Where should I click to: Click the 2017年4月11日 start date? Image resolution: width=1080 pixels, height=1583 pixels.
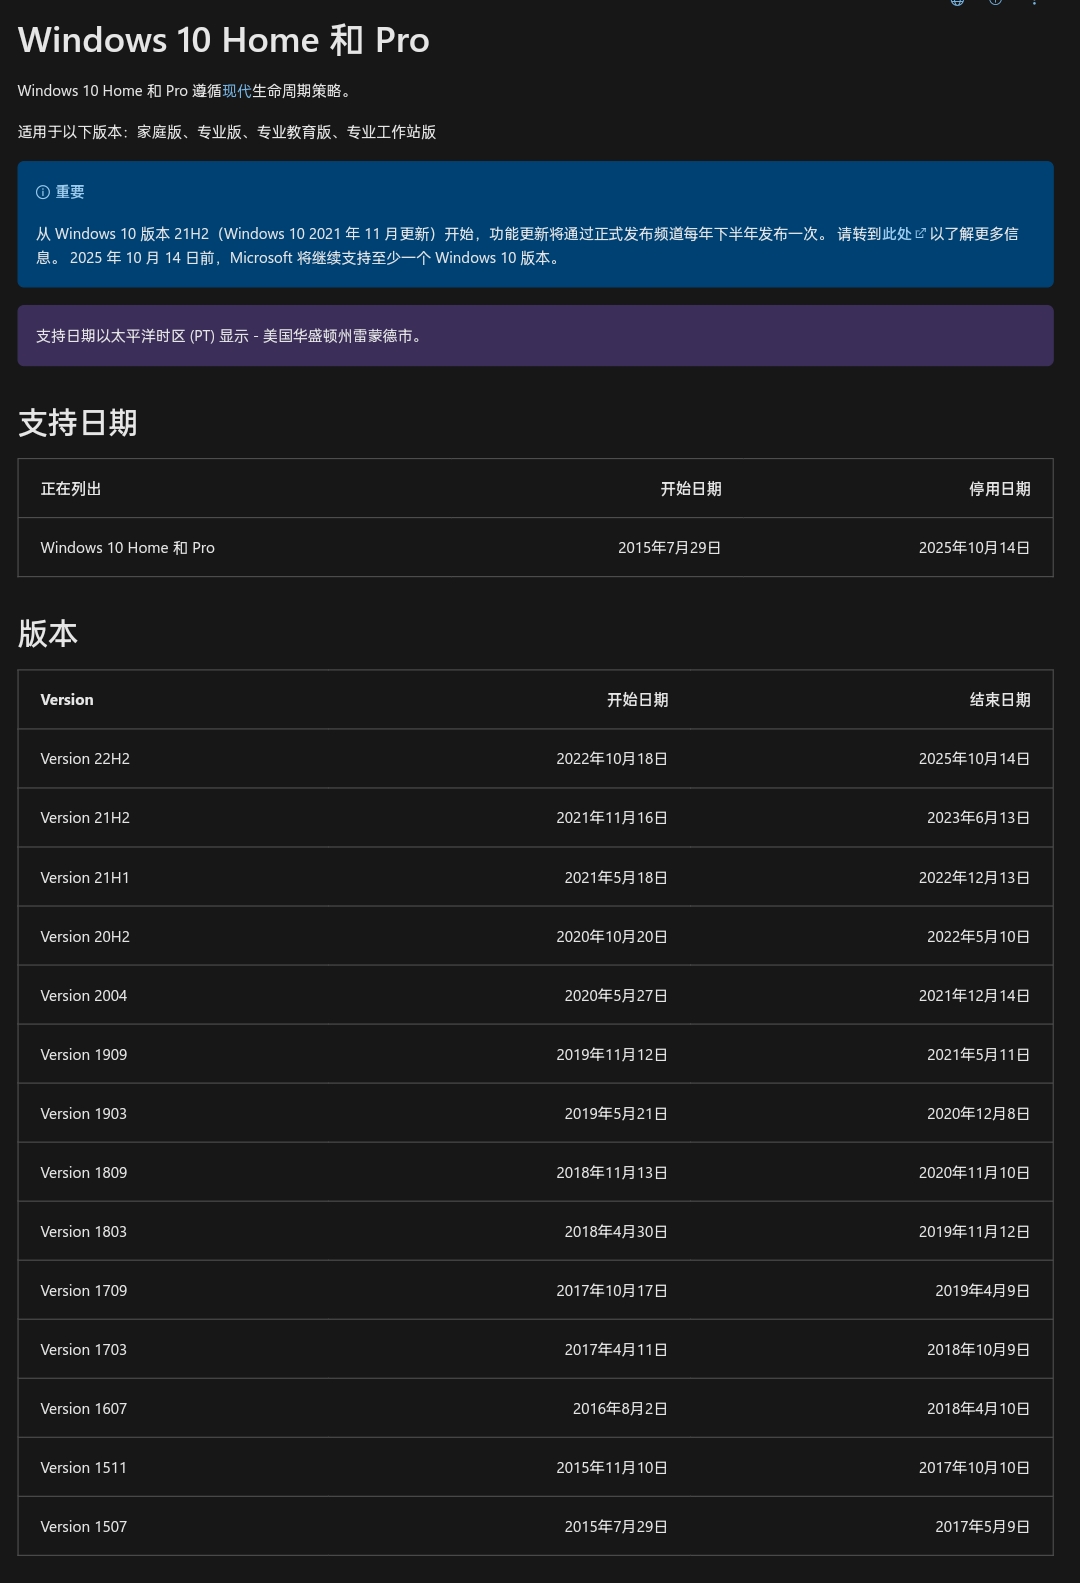click(616, 1350)
